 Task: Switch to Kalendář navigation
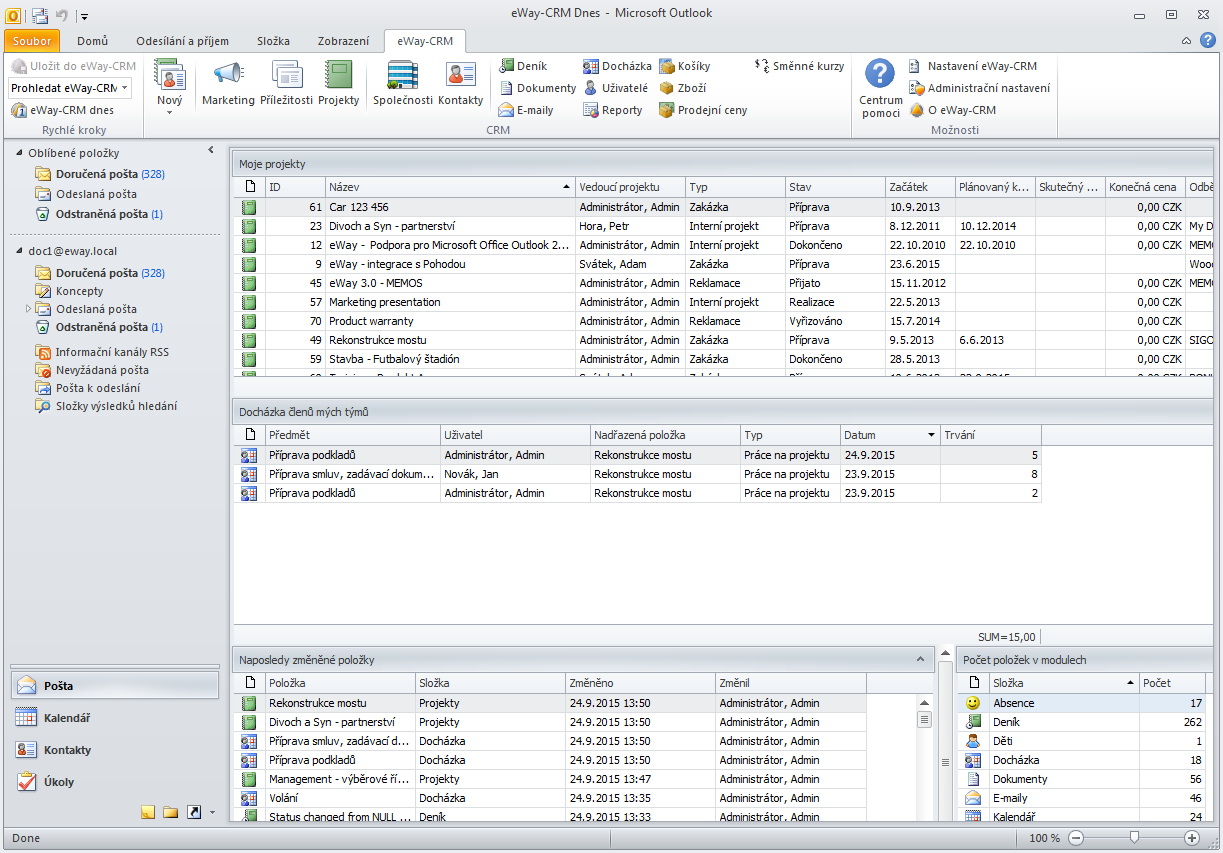[x=115, y=718]
